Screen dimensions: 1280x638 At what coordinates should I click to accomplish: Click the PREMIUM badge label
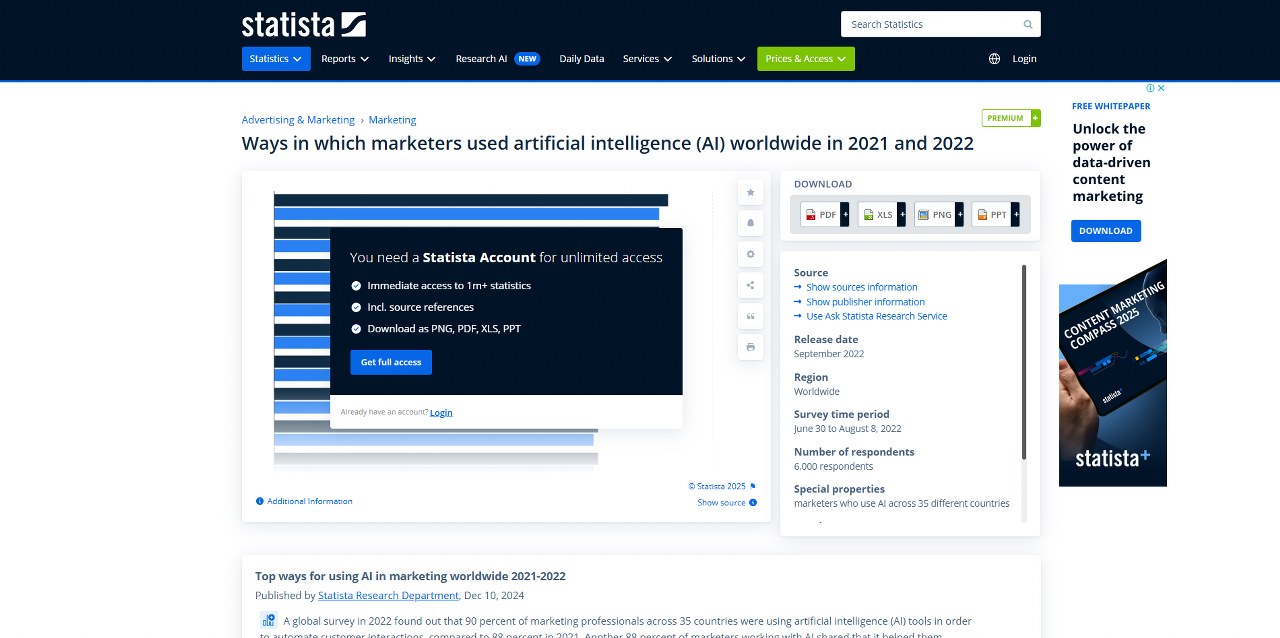pyautogui.click(x=1006, y=118)
